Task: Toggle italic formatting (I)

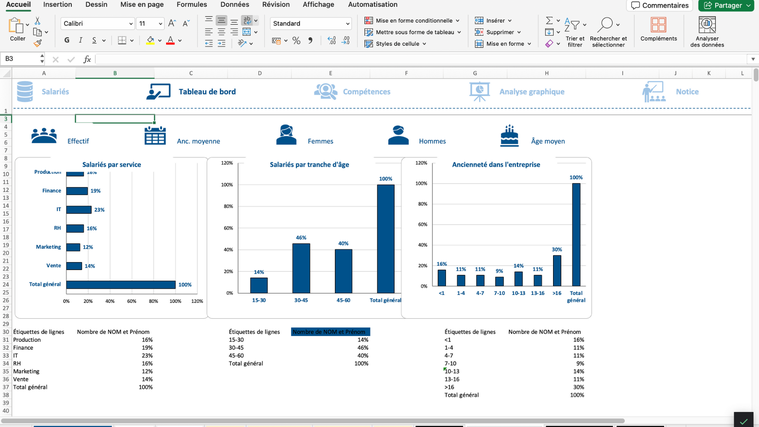Action: [80, 41]
